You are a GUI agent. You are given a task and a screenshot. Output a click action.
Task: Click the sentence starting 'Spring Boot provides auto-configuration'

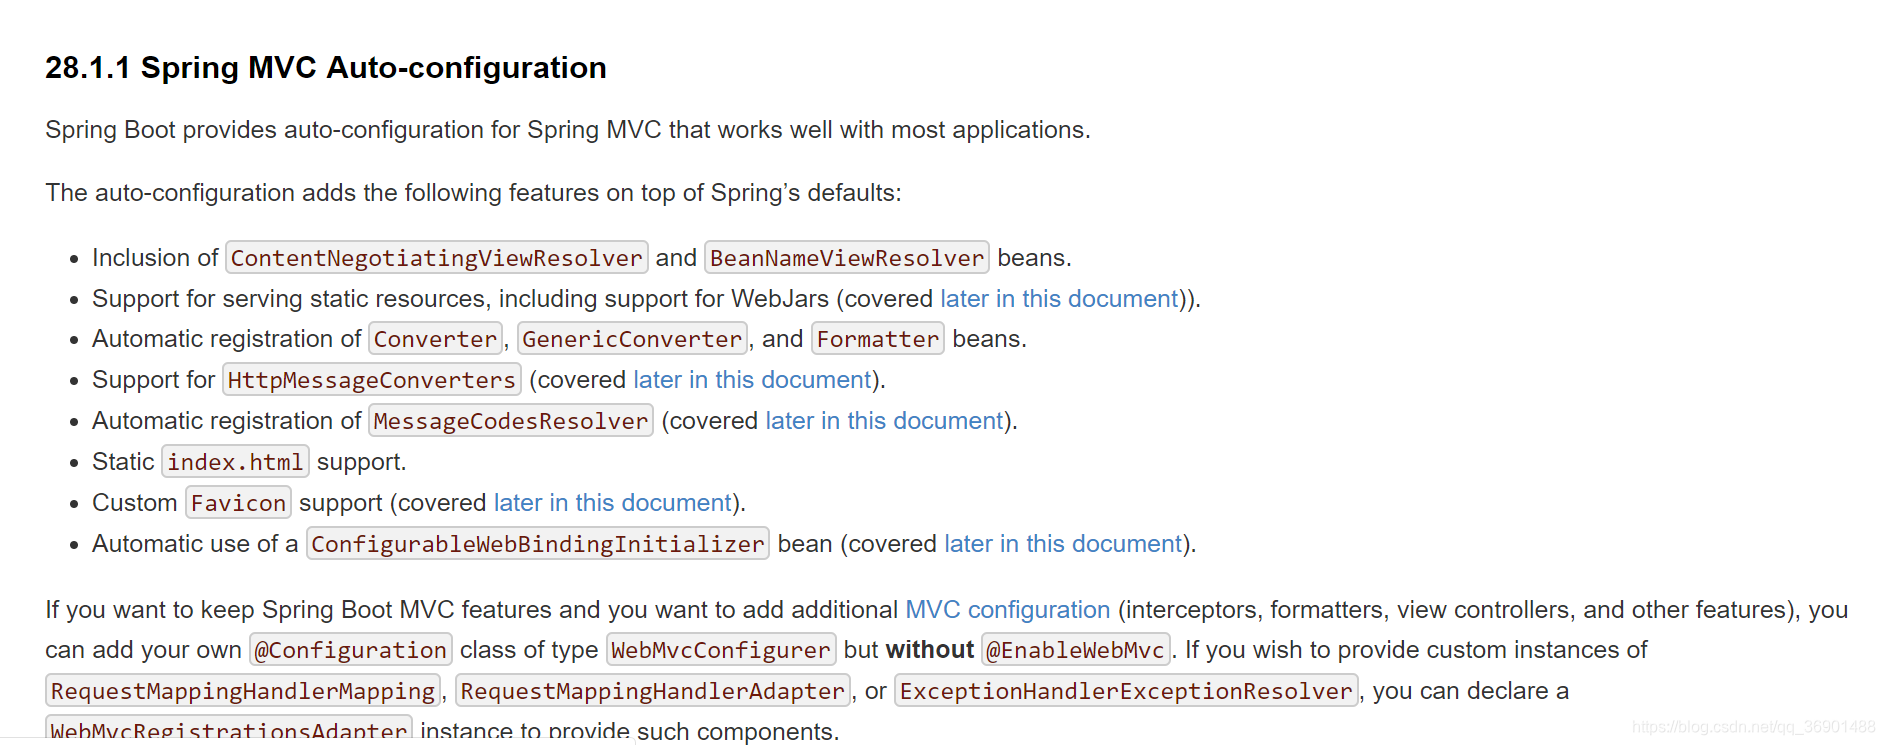[568, 130]
